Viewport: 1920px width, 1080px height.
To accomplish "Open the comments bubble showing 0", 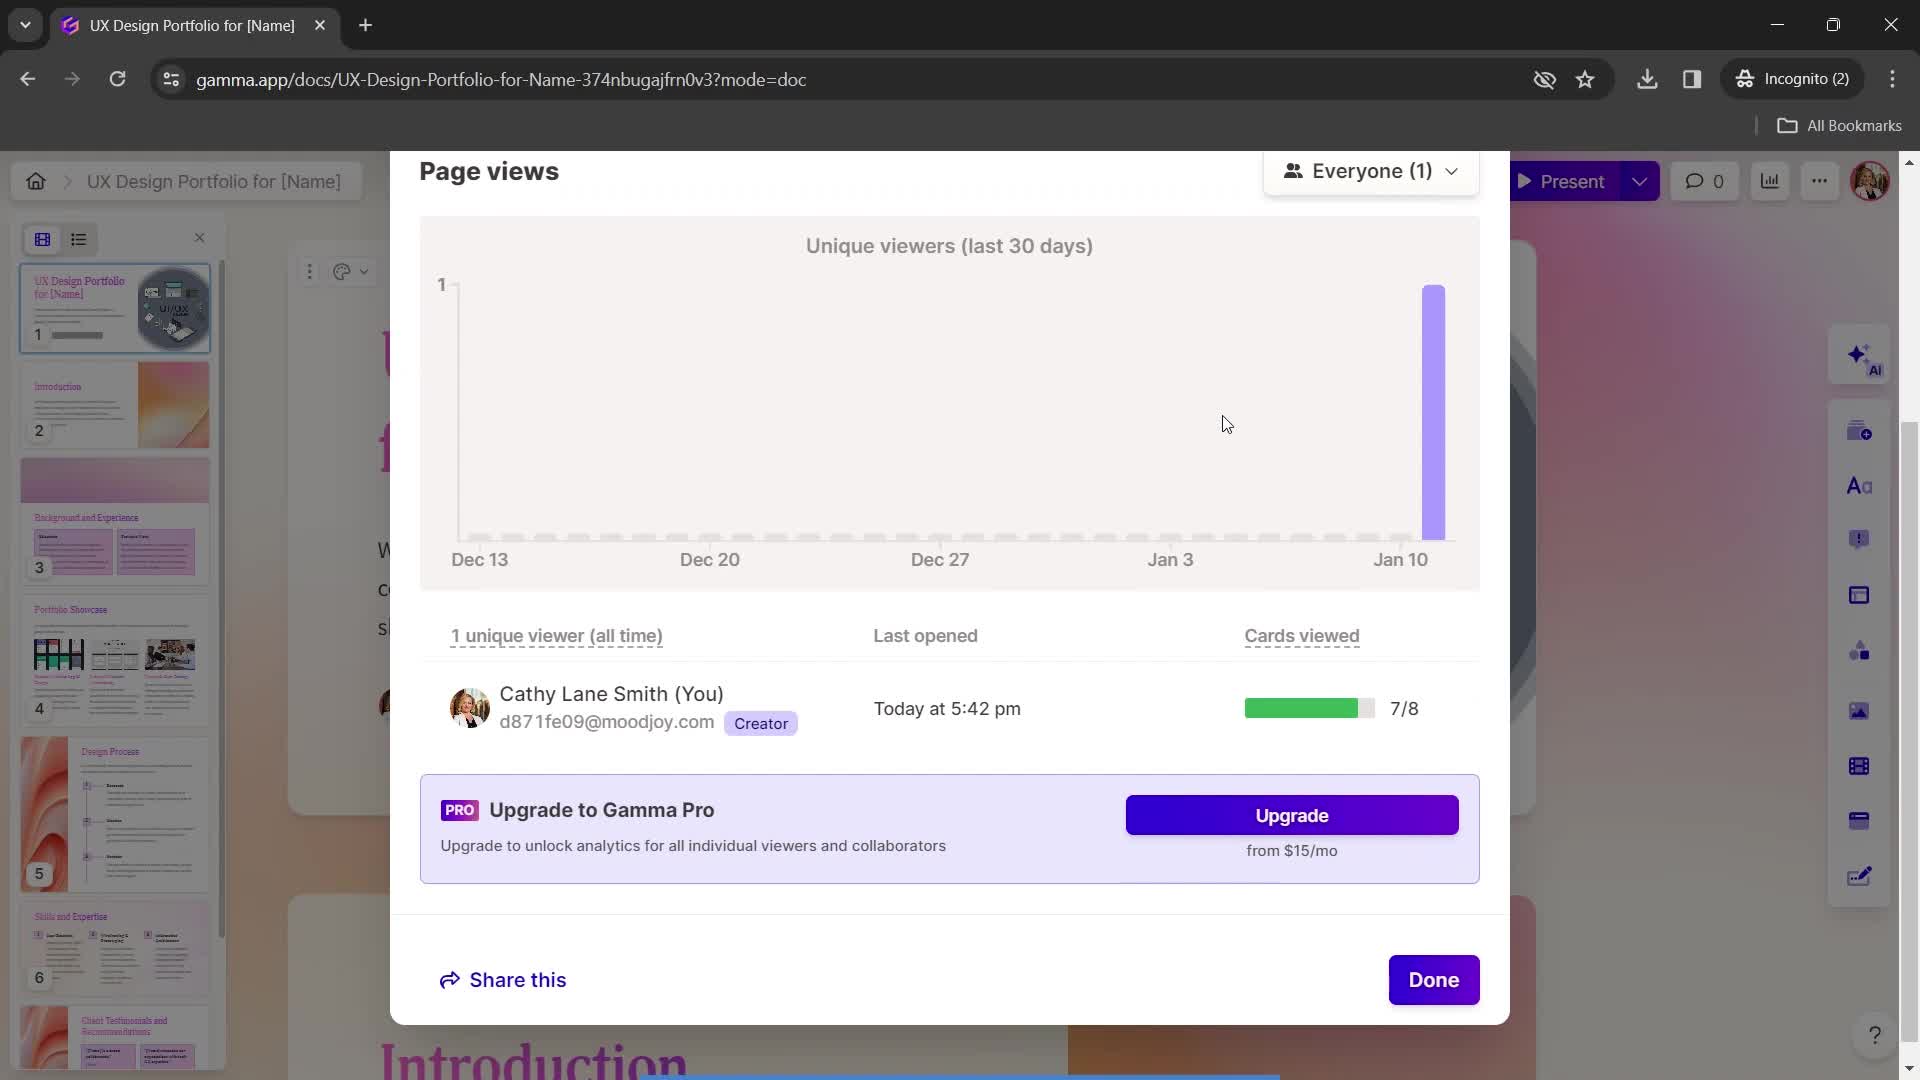I will click(1704, 181).
